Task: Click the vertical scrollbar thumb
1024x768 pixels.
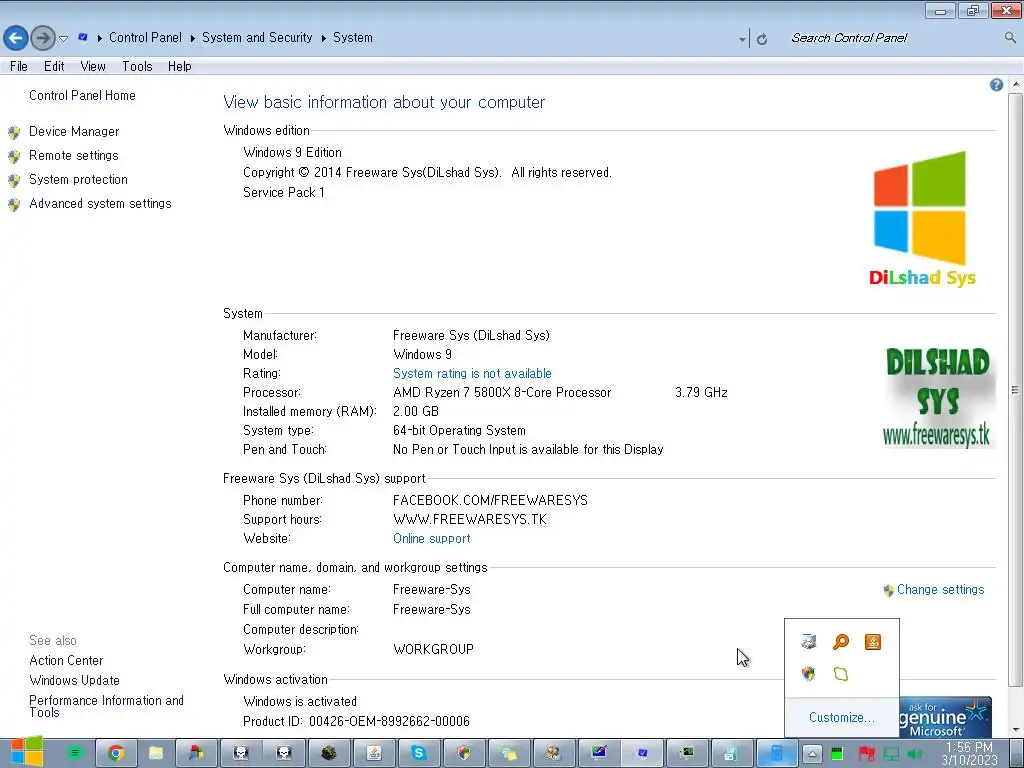Action: (x=1015, y=390)
